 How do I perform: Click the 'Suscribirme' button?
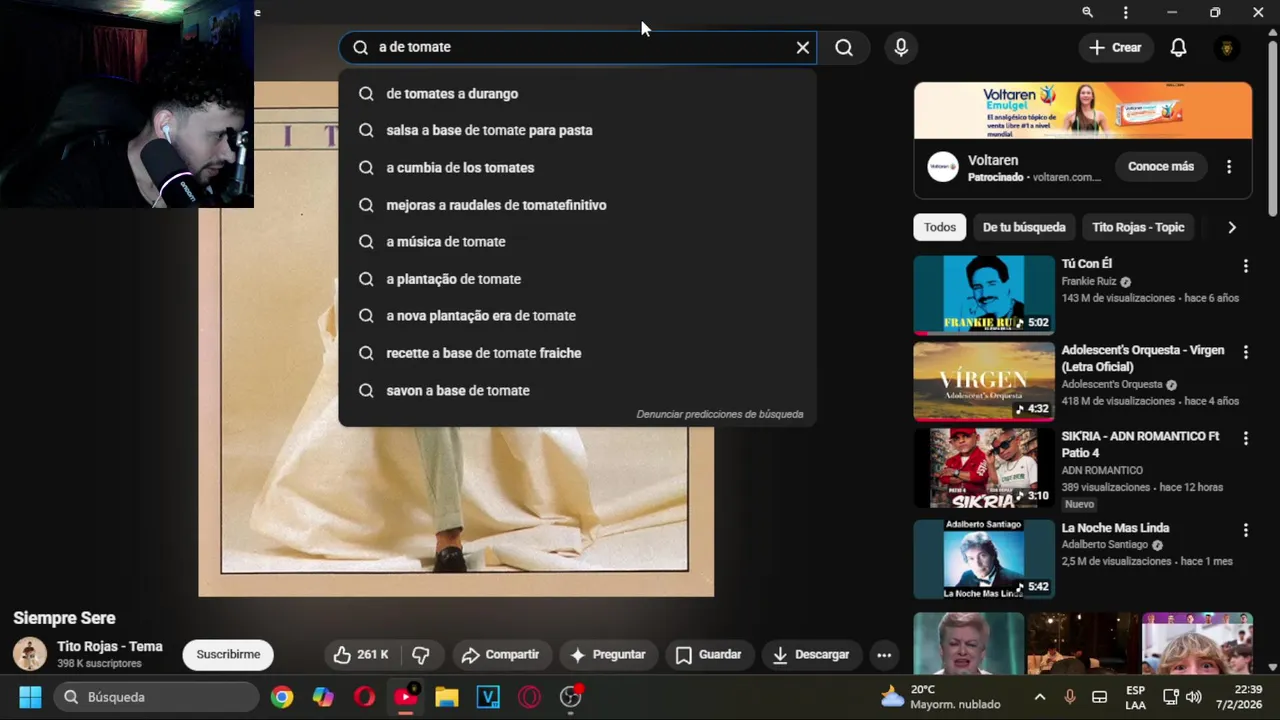click(228, 654)
